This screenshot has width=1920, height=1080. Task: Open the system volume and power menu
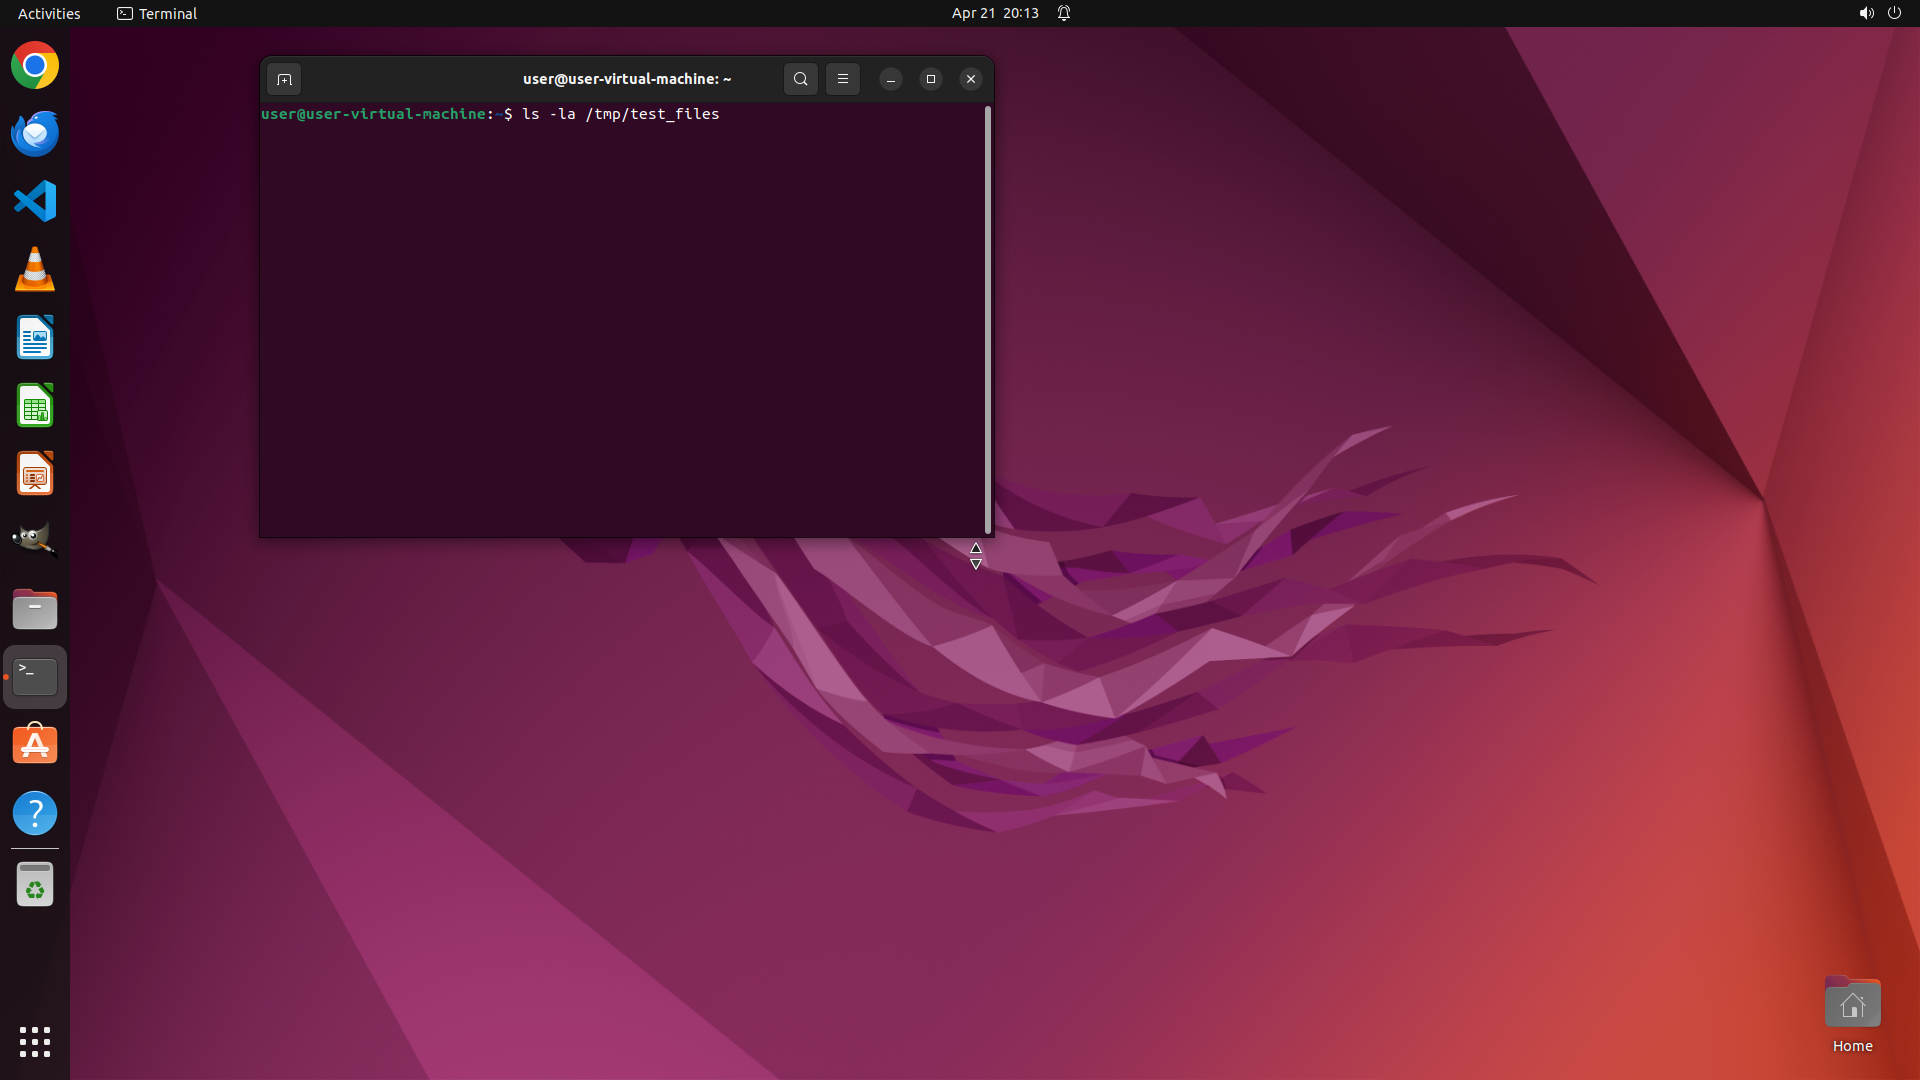[1879, 13]
